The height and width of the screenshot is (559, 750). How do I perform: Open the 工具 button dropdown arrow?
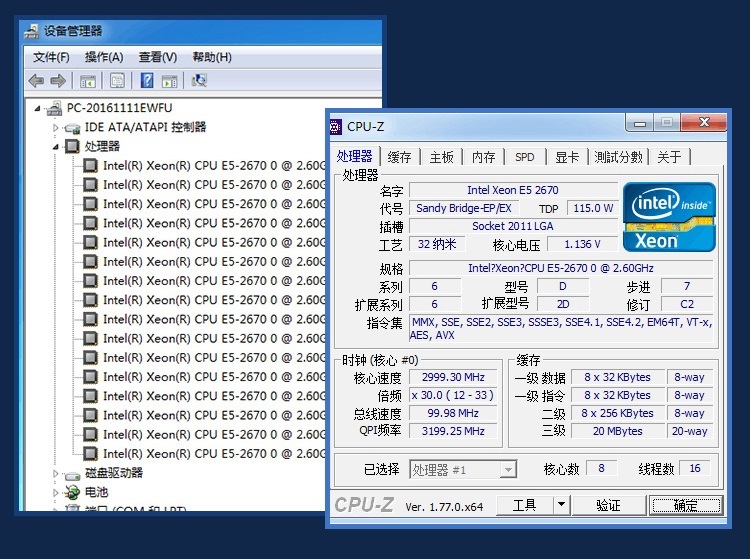[562, 504]
